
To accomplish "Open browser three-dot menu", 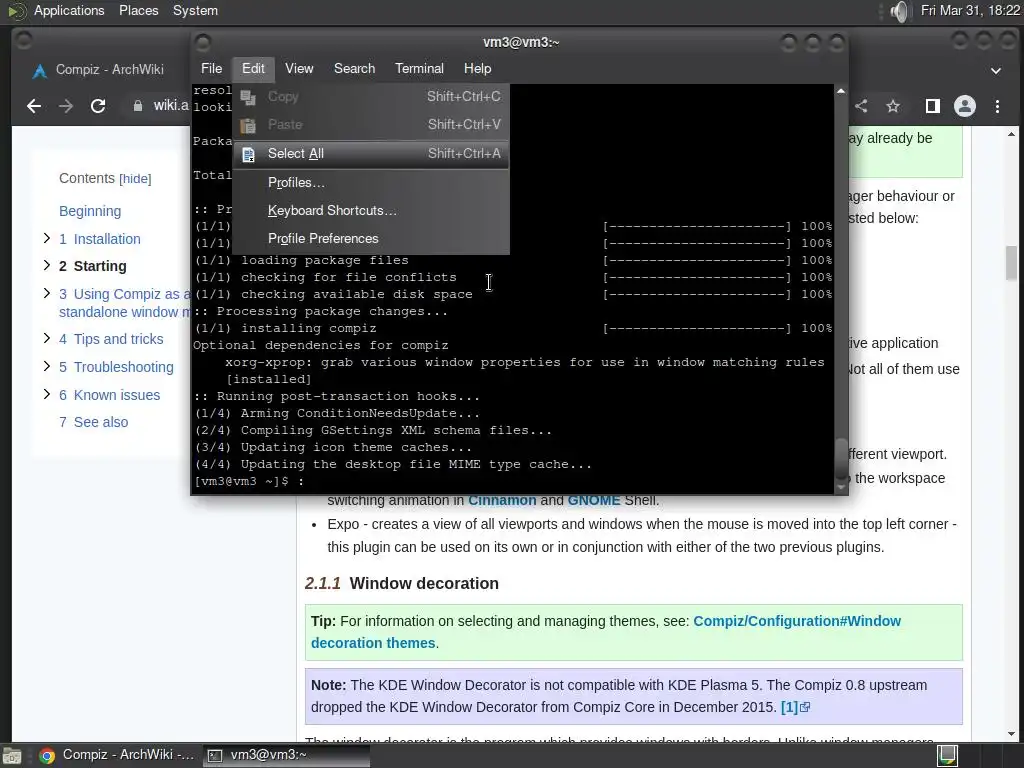I will pos(997,106).
